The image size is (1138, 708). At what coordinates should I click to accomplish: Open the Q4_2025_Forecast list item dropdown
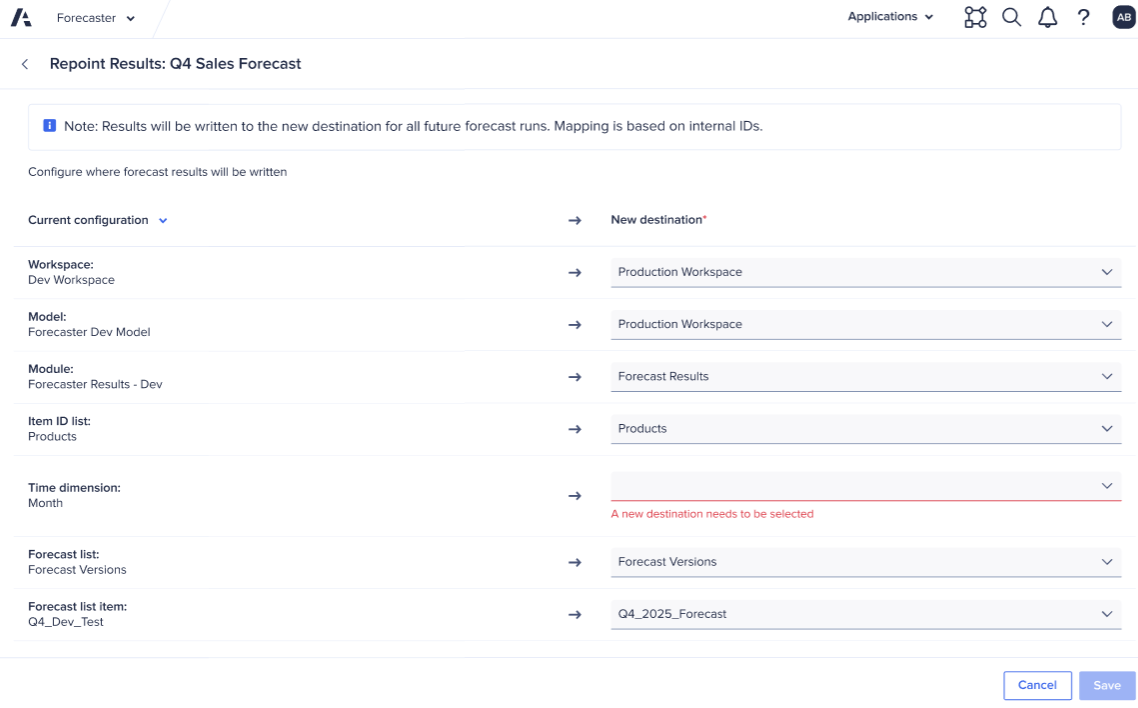(x=865, y=614)
